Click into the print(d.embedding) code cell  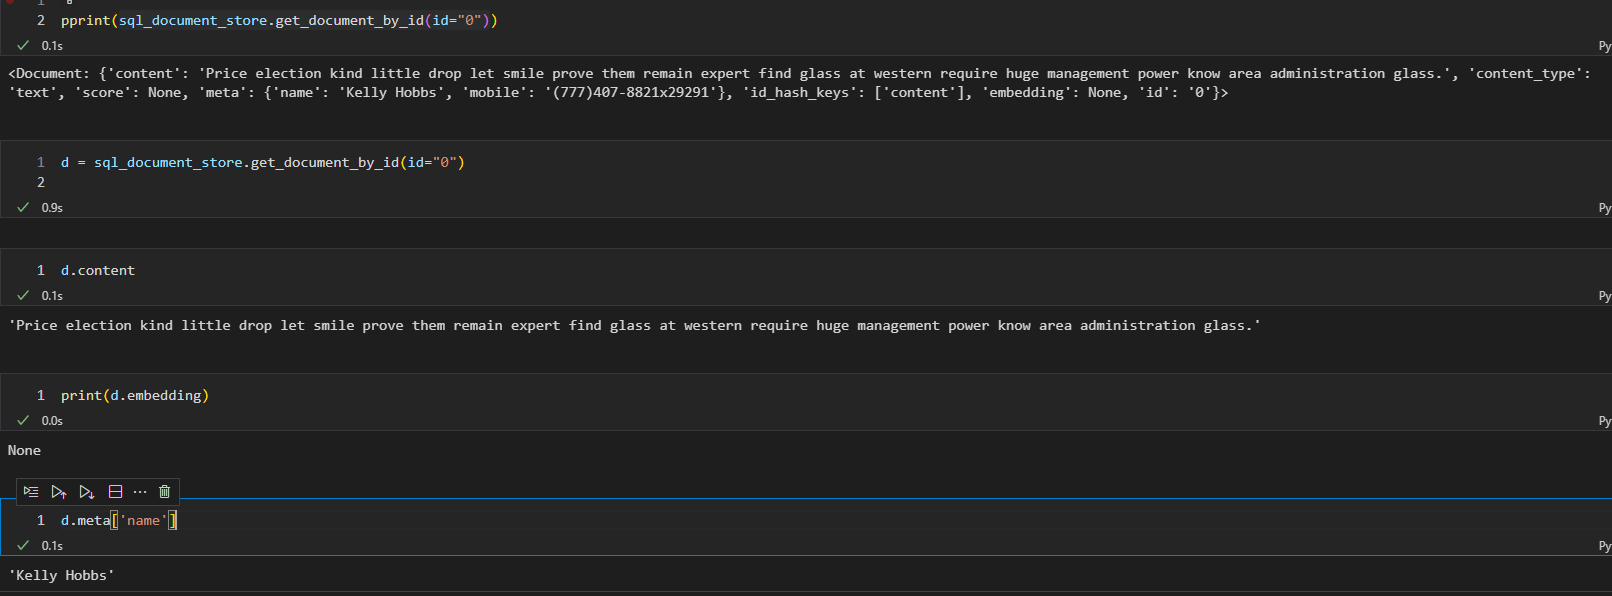coord(135,395)
